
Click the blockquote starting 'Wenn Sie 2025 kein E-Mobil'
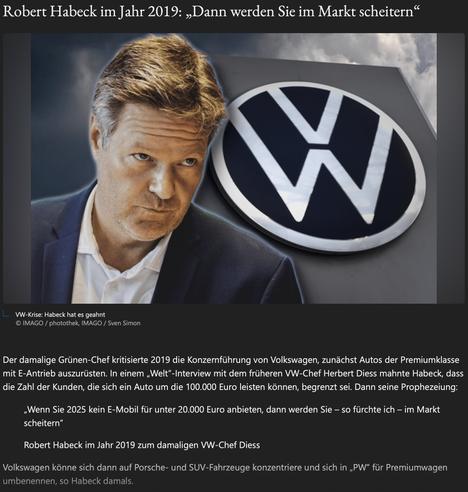click(232, 416)
